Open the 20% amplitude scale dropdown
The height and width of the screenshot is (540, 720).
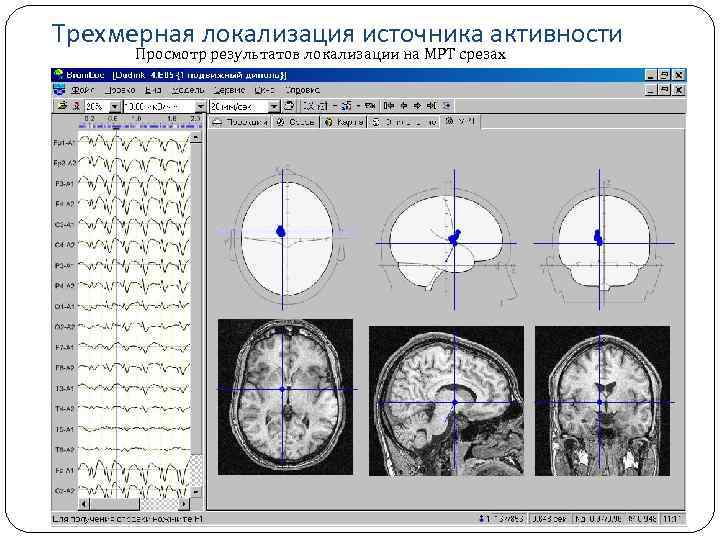pos(115,107)
